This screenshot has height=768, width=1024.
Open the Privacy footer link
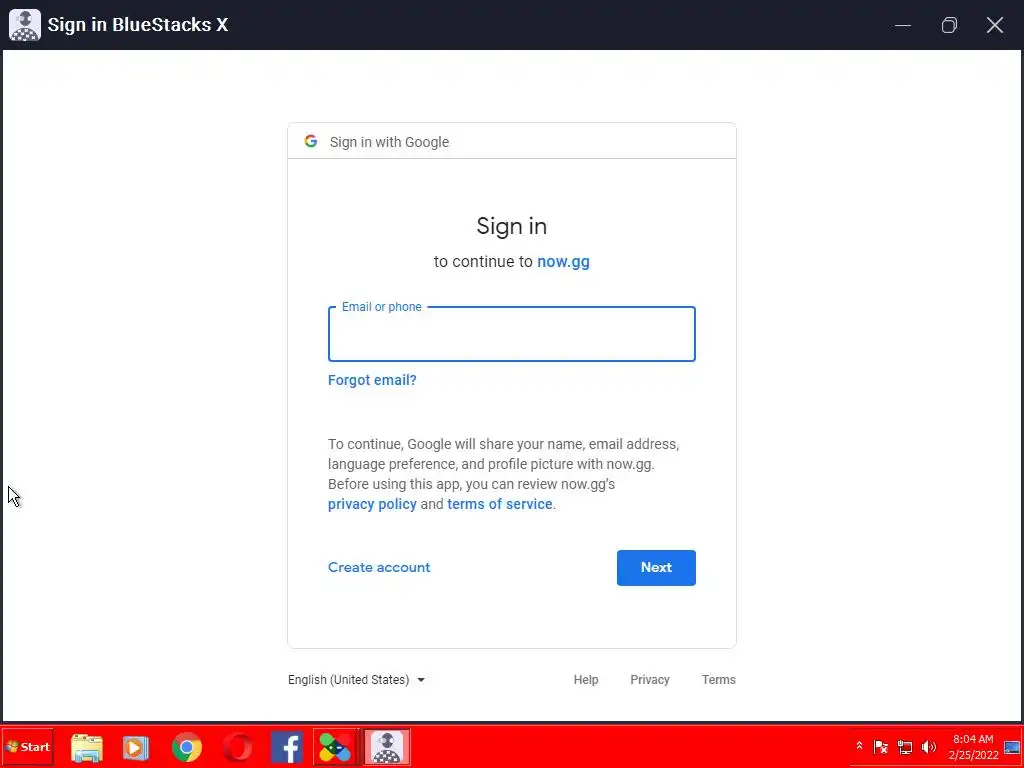pos(650,680)
